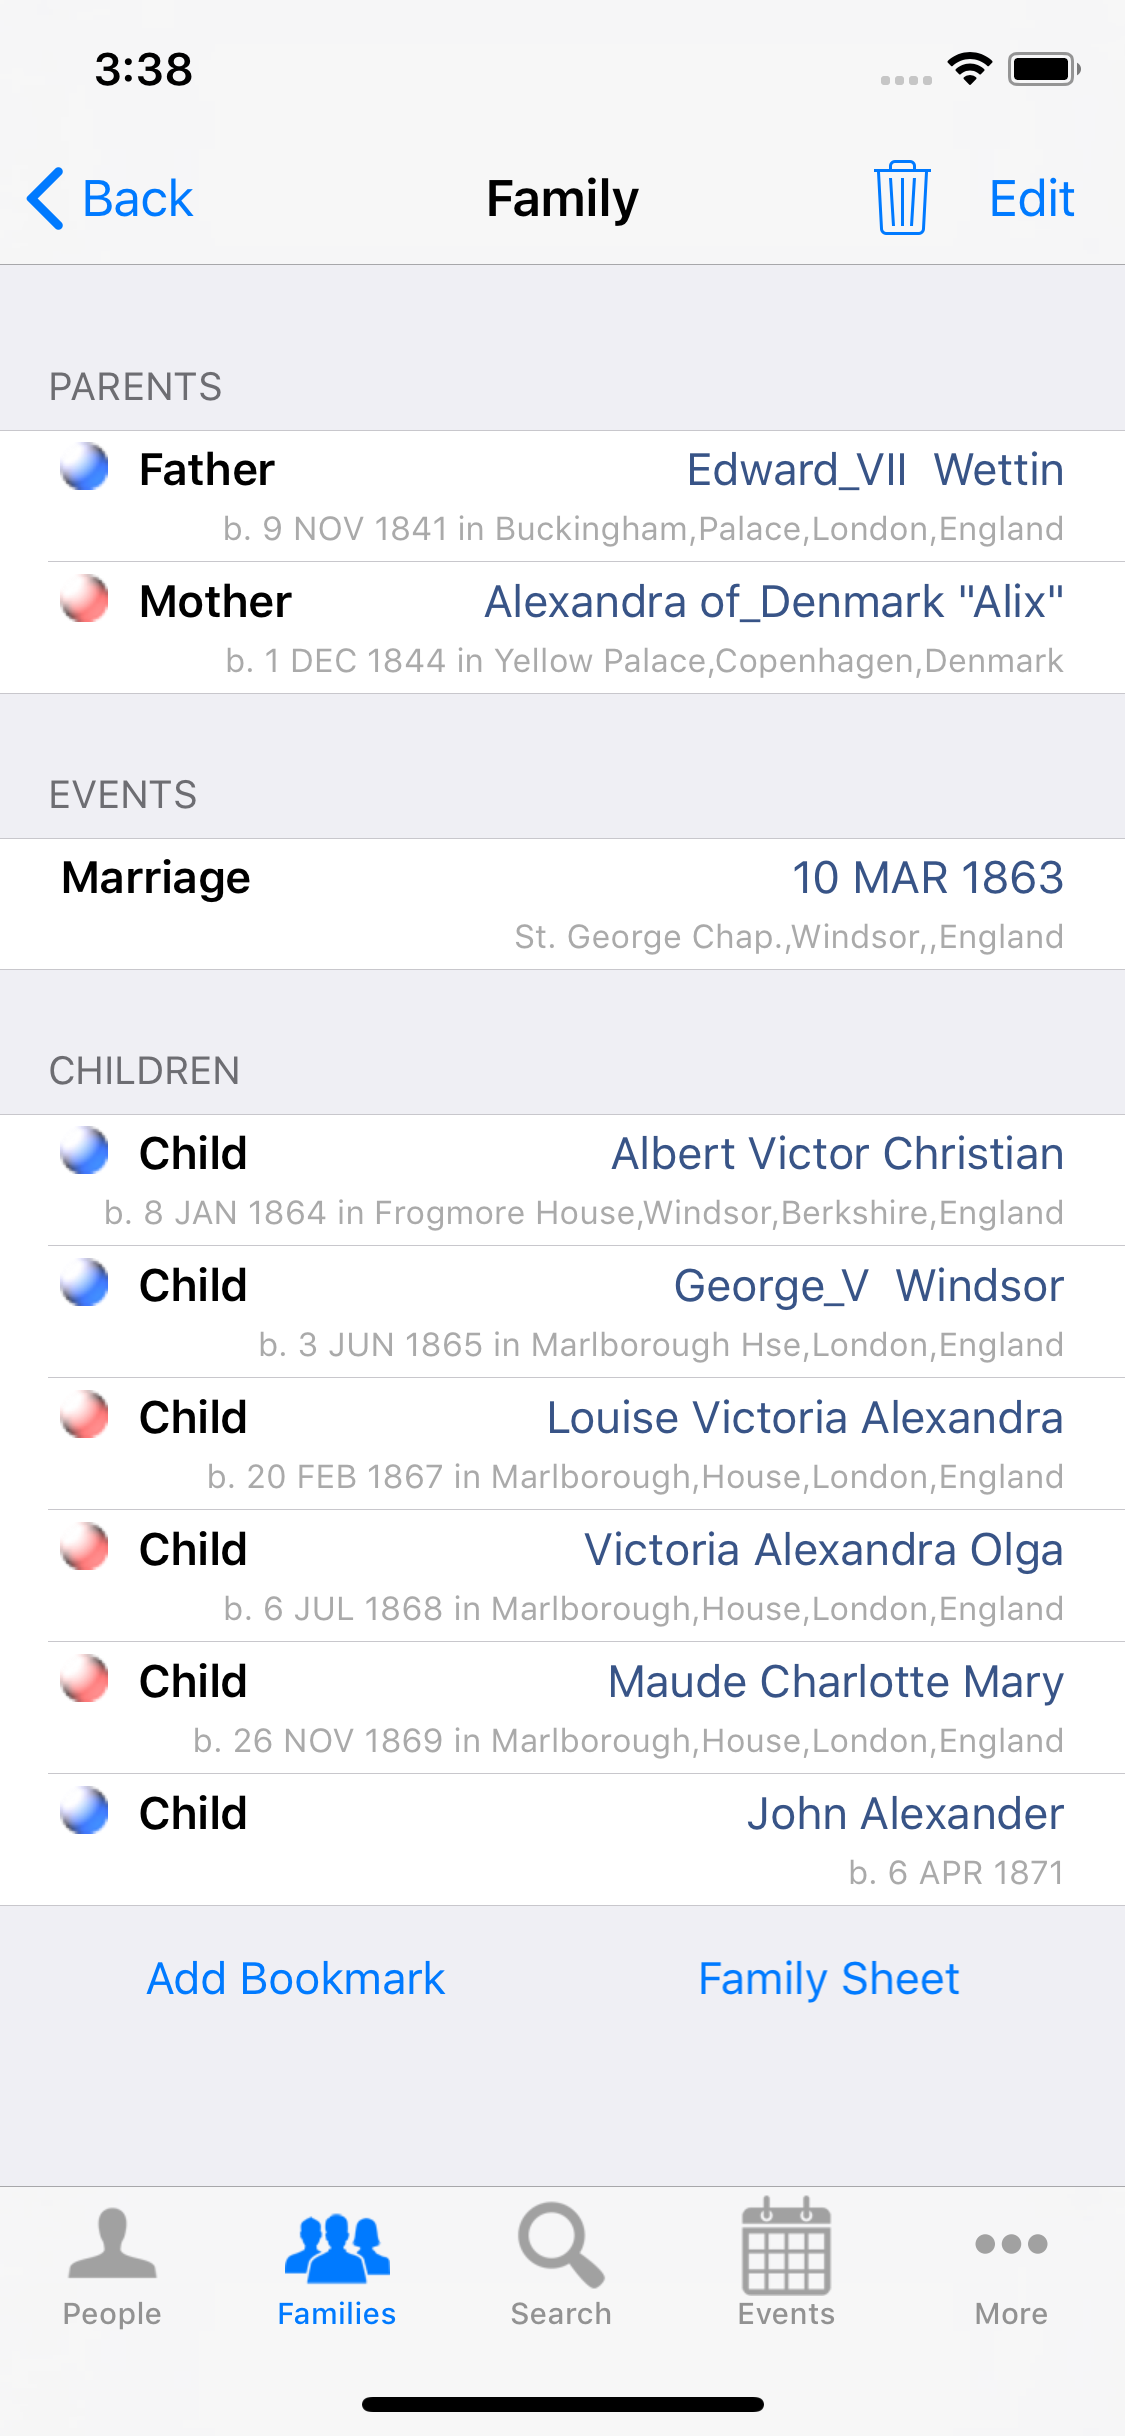Tap red sphere beside Maude Charlotte Mary
This screenshot has height=2436, width=1125.
85,1679
